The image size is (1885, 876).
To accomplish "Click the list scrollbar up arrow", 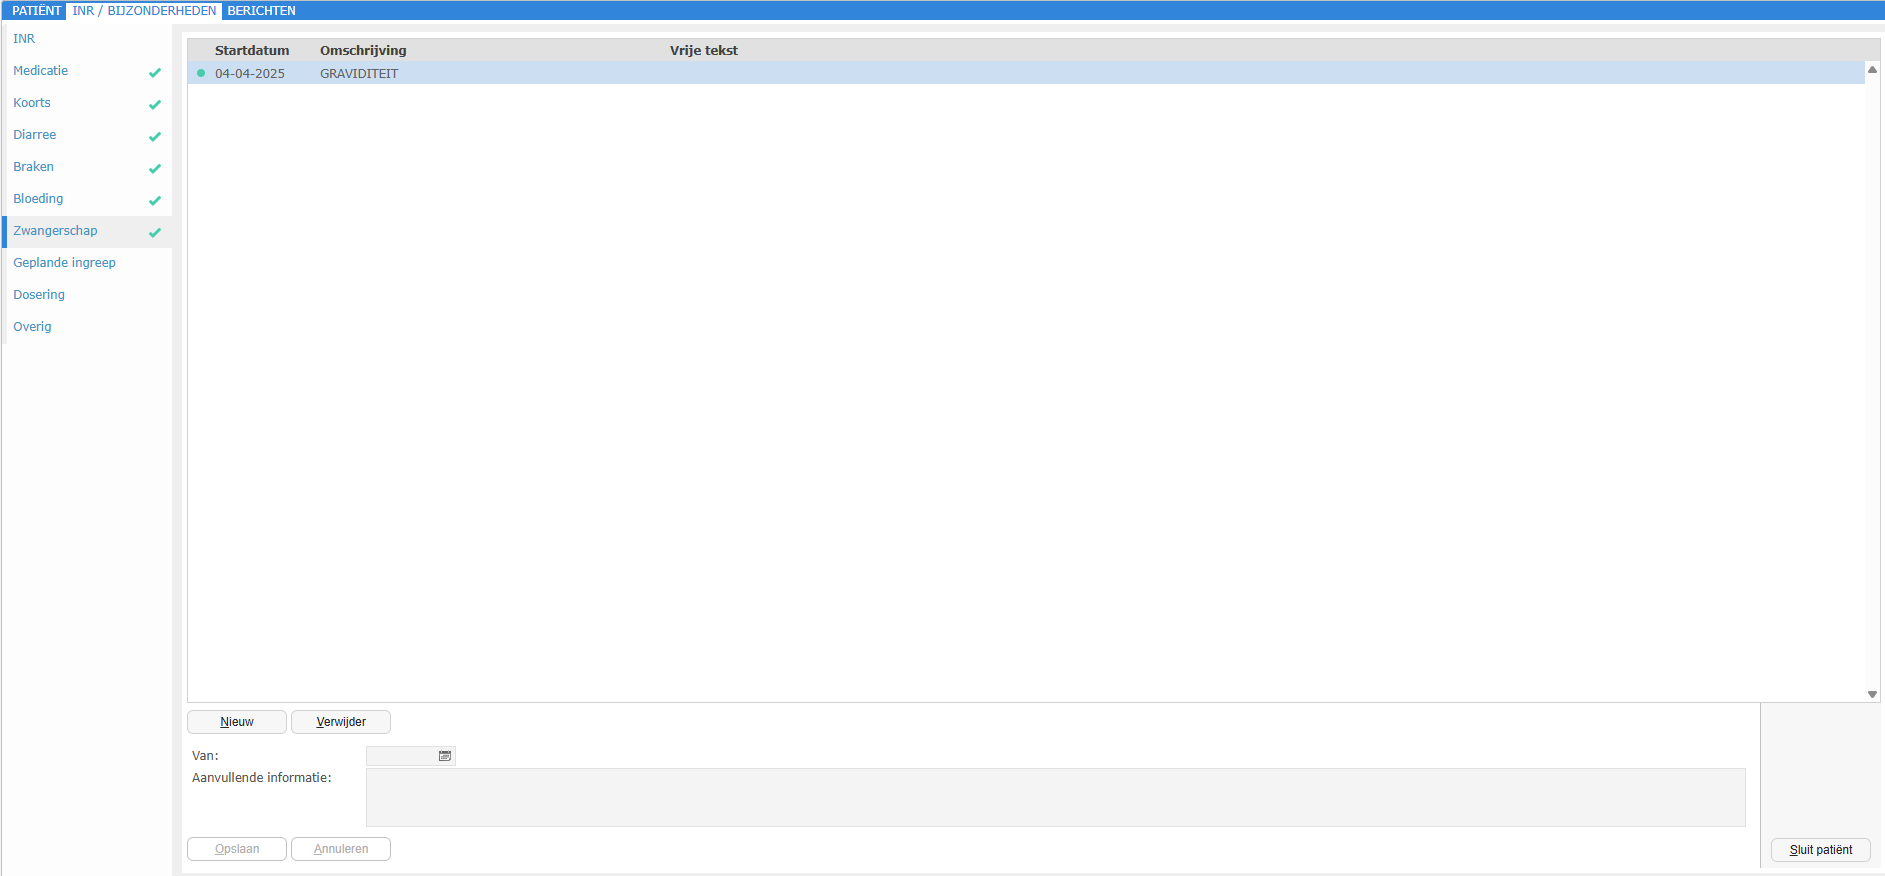I will click(1872, 70).
